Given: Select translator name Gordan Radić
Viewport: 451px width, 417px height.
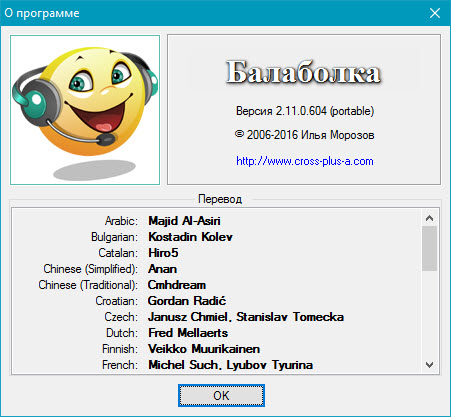Looking at the screenshot, I should tap(187, 301).
